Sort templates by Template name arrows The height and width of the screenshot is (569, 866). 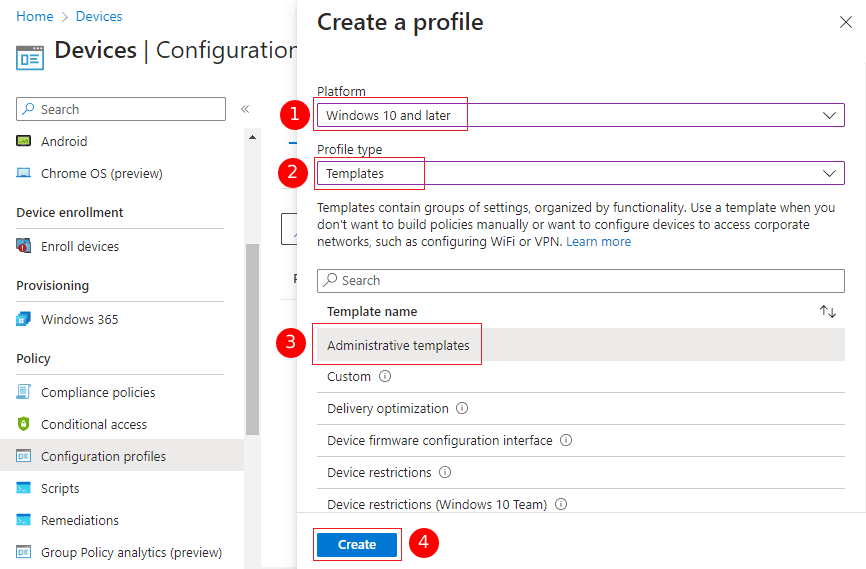827,311
